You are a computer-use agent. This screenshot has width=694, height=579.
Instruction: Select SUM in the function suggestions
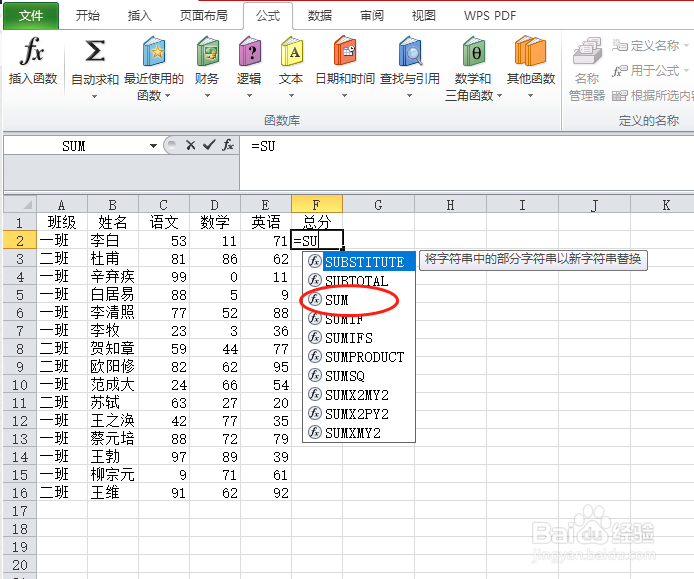point(359,300)
